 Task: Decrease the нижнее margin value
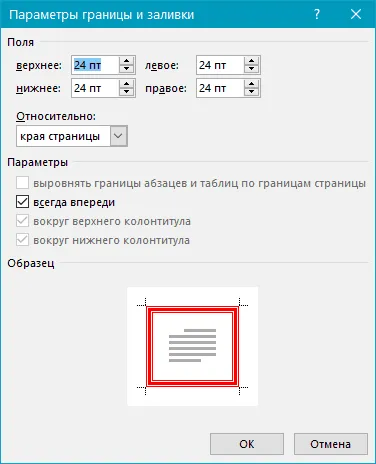click(x=126, y=92)
